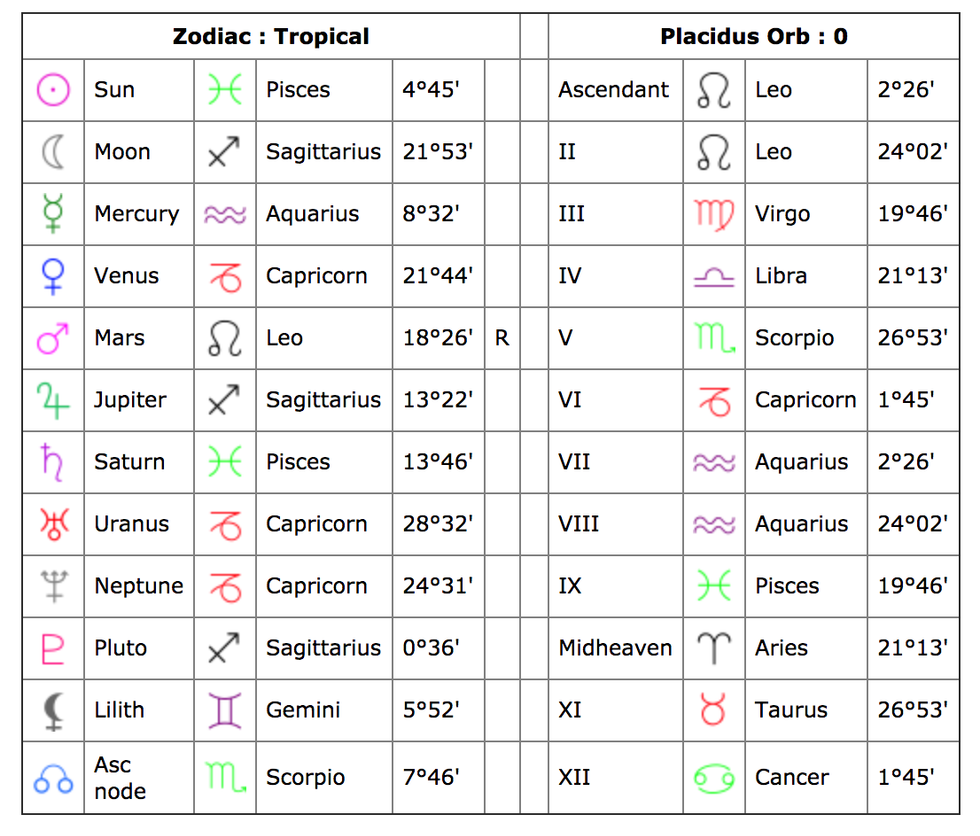Click the Neptune trident icon
Image resolution: width=980 pixels, height=836 pixels.
click(x=53, y=586)
